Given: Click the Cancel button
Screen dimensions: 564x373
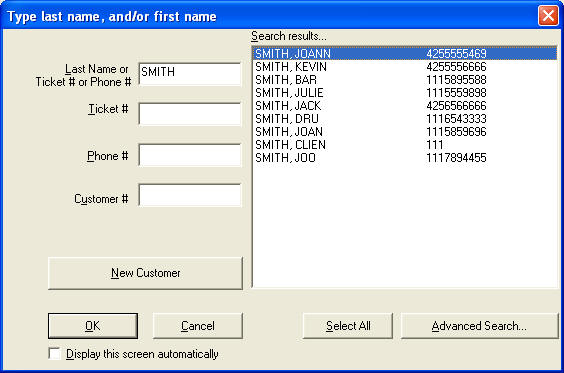Looking at the screenshot, I should (198, 326).
